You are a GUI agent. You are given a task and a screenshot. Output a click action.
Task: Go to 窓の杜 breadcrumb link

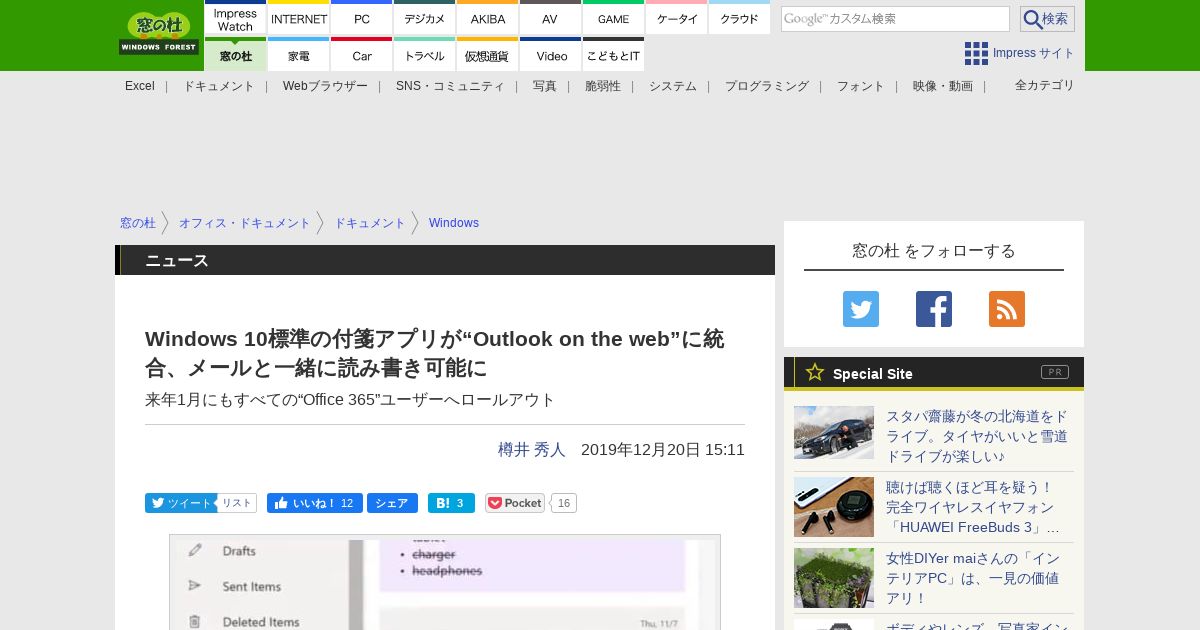pos(138,223)
